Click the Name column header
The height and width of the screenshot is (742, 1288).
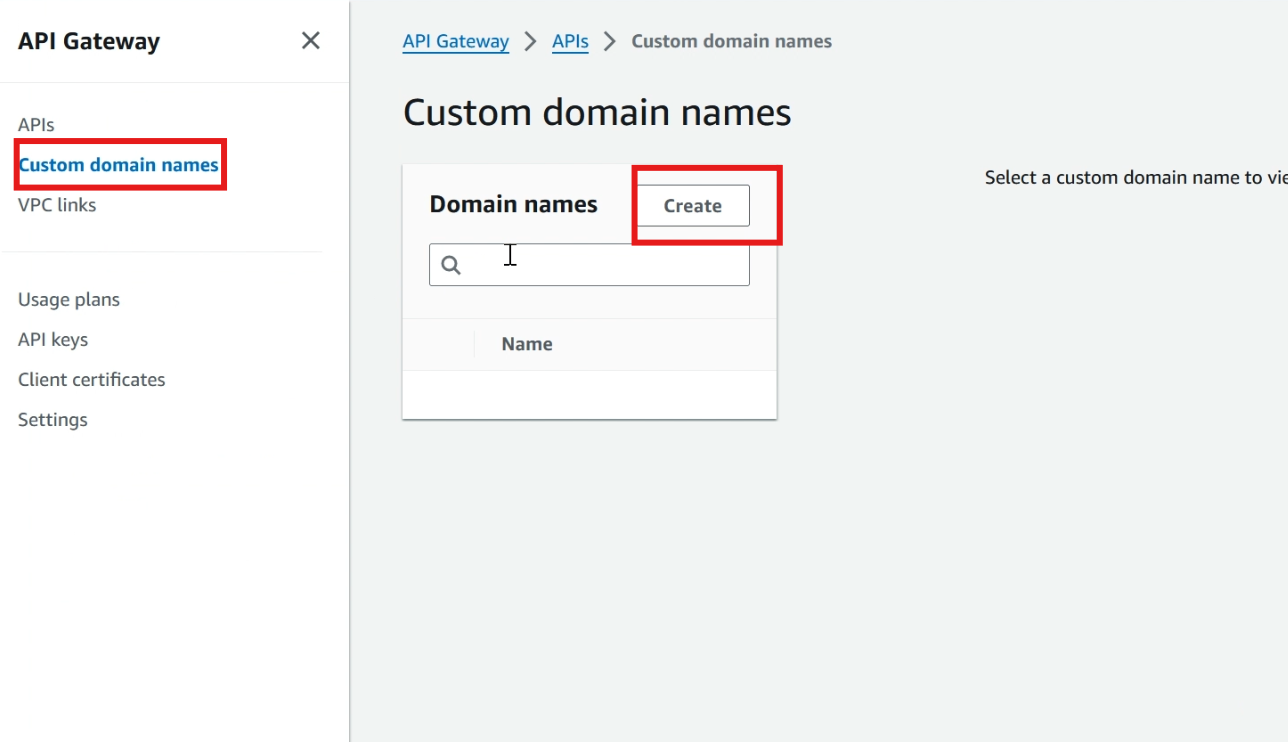[527, 344]
